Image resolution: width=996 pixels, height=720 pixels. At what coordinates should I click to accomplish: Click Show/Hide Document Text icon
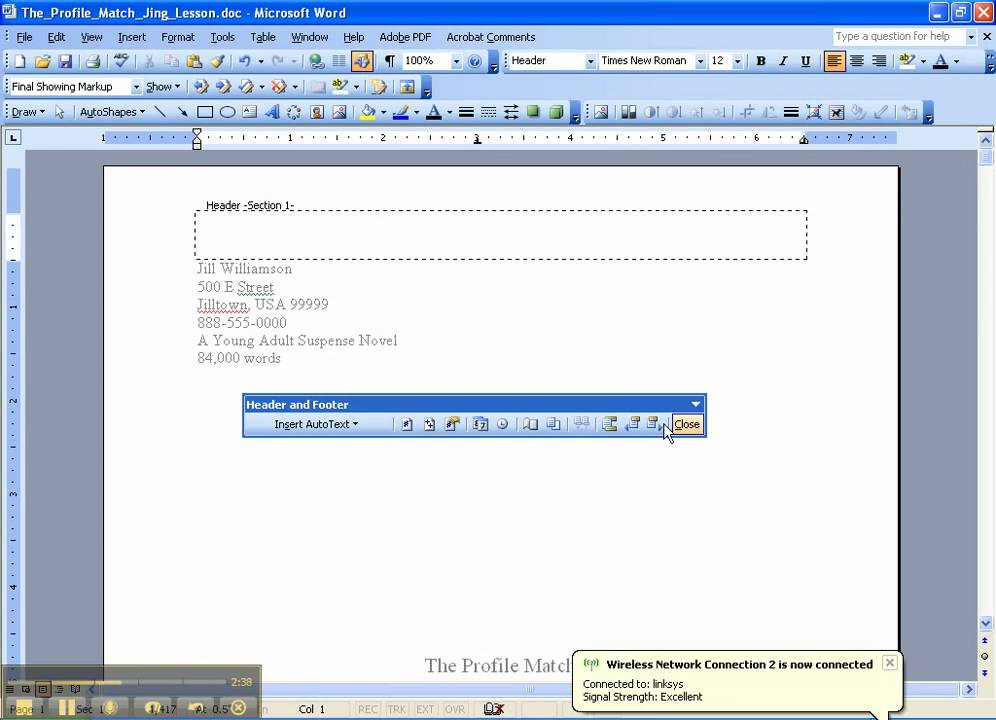[553, 425]
